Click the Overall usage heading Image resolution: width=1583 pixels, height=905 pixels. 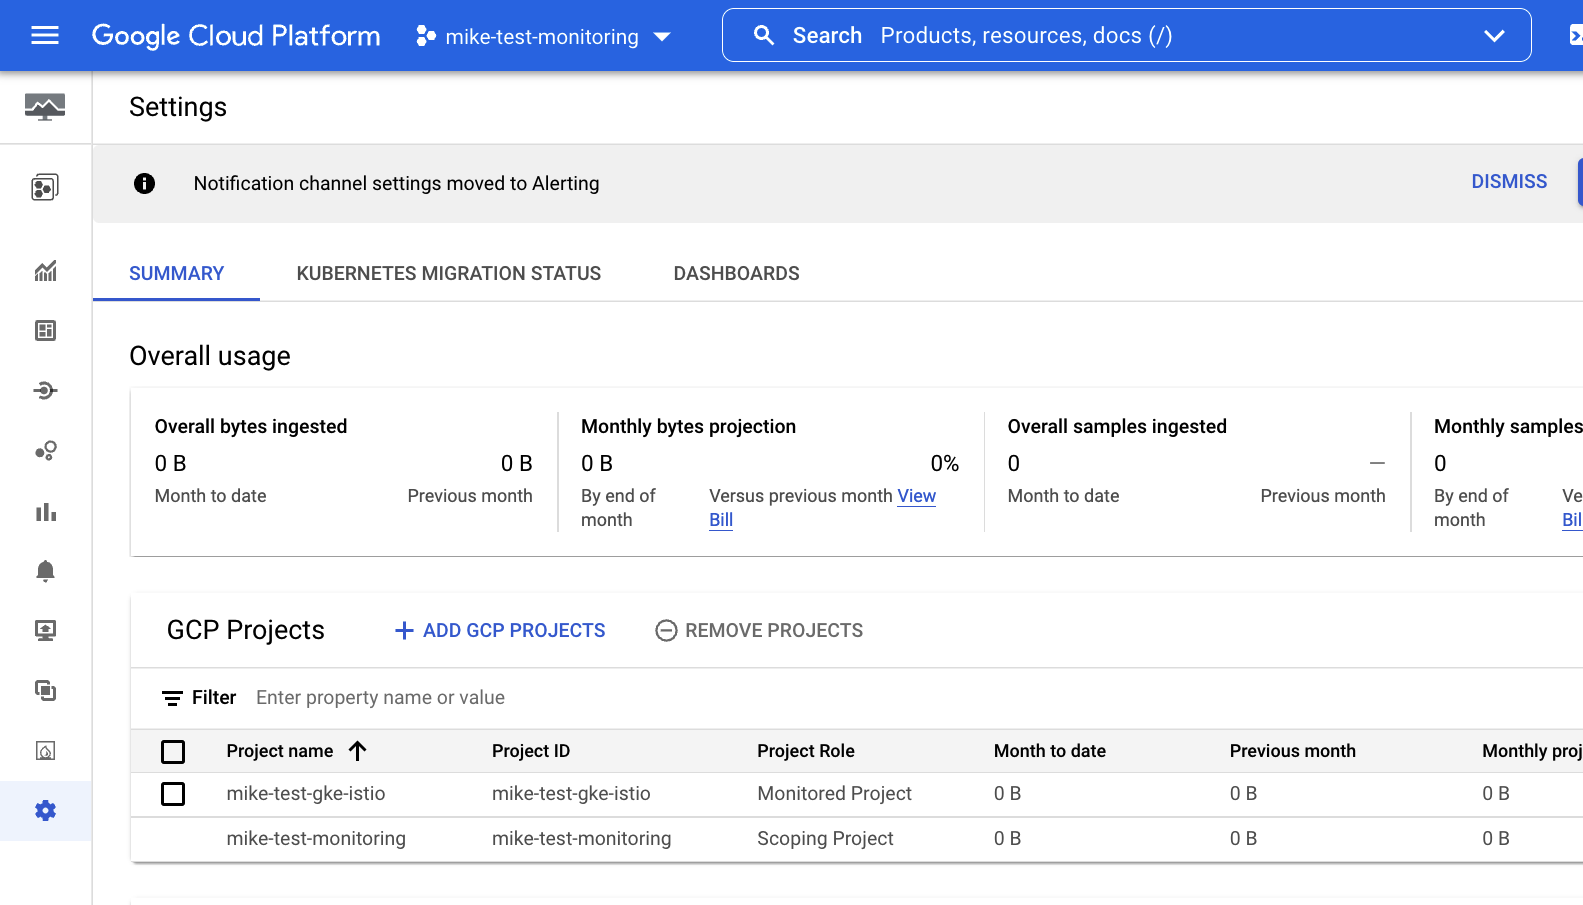pos(210,357)
